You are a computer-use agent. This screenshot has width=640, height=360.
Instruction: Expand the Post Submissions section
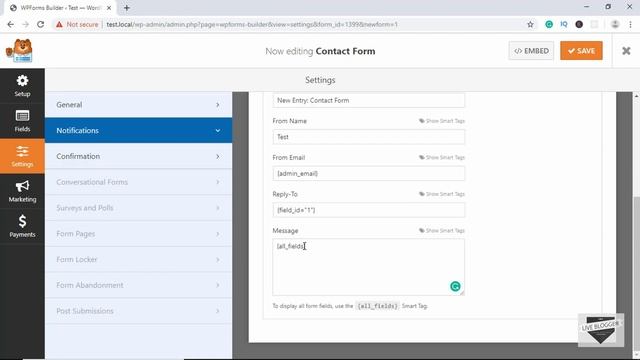point(138,311)
